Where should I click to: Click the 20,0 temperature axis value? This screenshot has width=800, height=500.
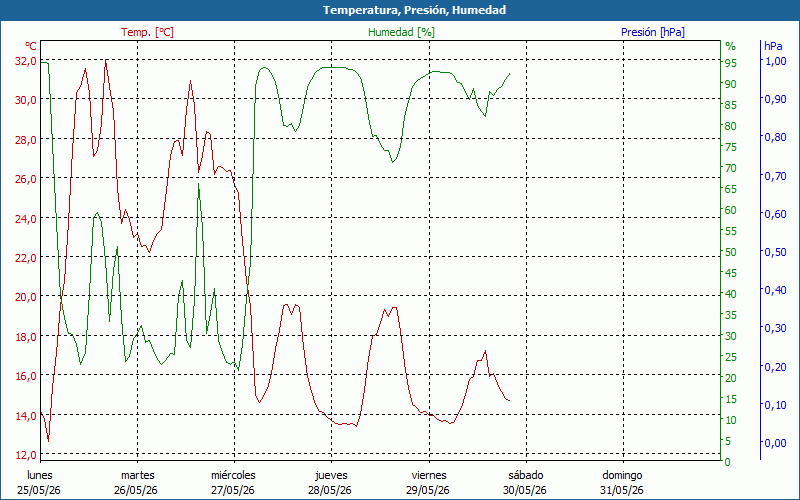coord(26,297)
